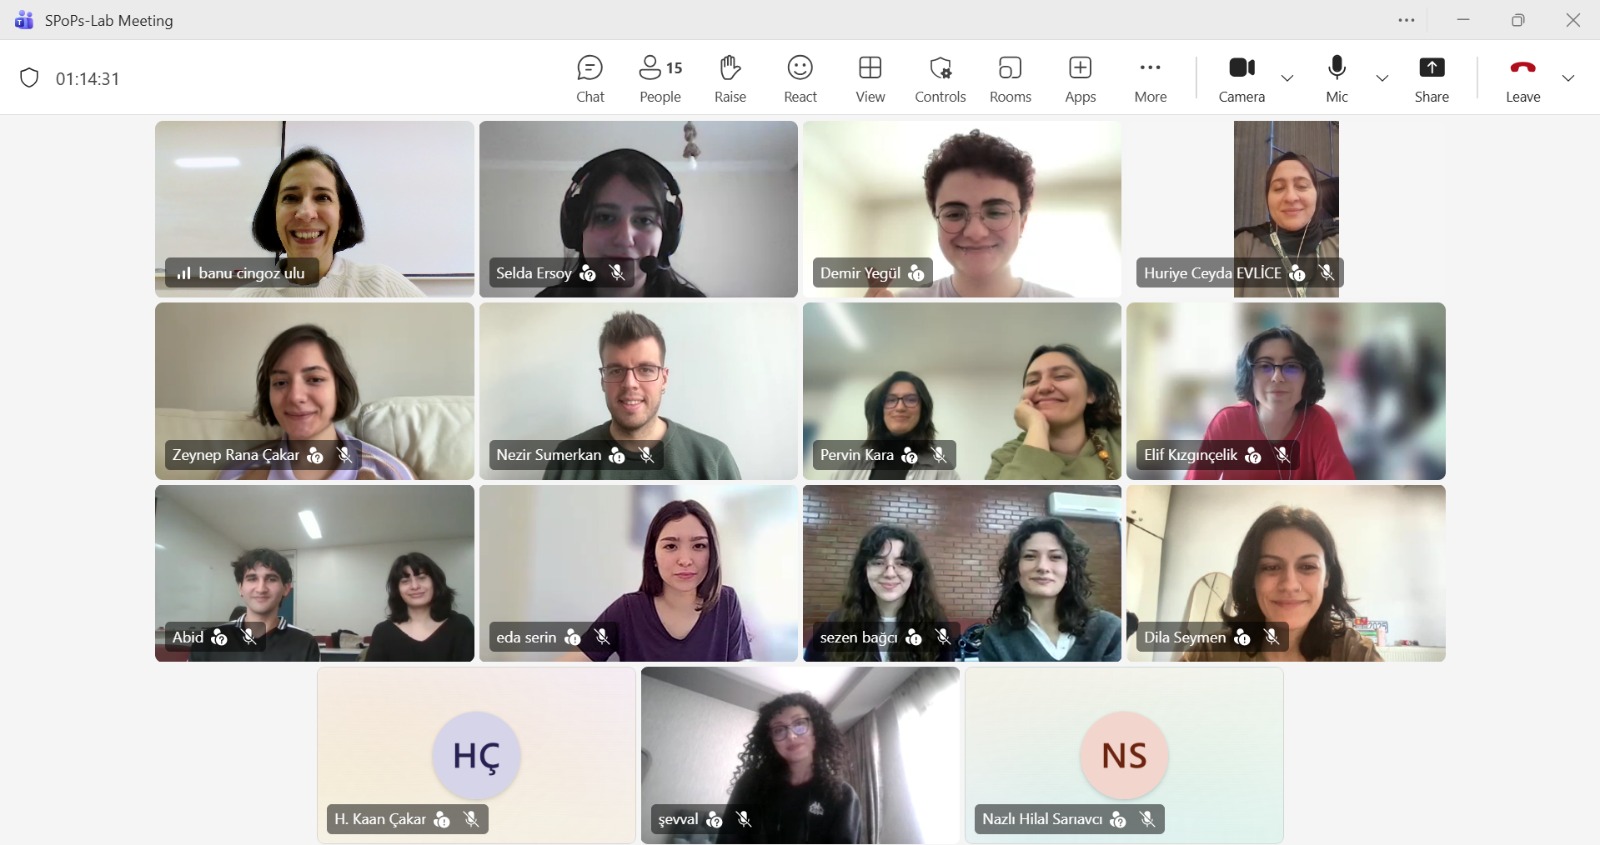Open the Chat panel
Viewport: 1600px width, 845px height.
(590, 79)
